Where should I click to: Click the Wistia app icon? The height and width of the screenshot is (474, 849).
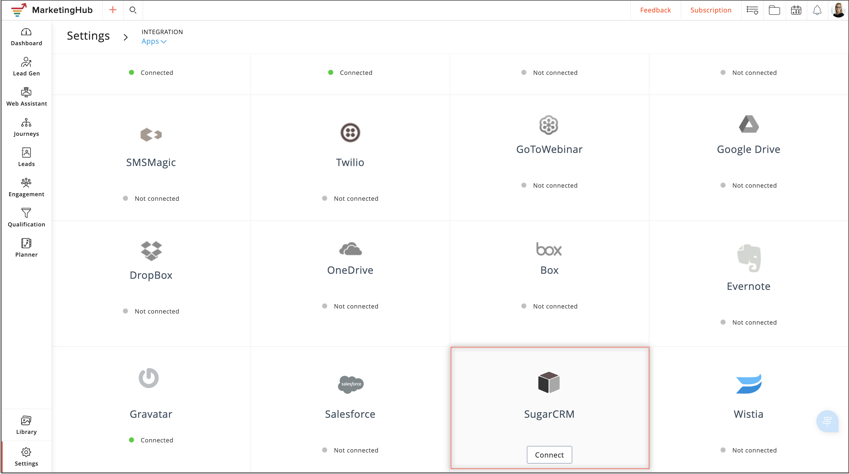[749, 384]
